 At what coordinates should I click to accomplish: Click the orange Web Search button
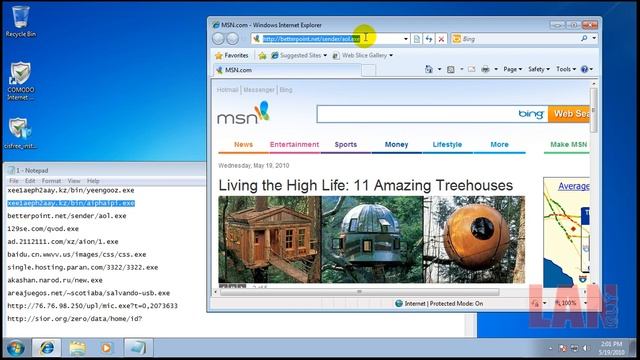(x=569, y=114)
